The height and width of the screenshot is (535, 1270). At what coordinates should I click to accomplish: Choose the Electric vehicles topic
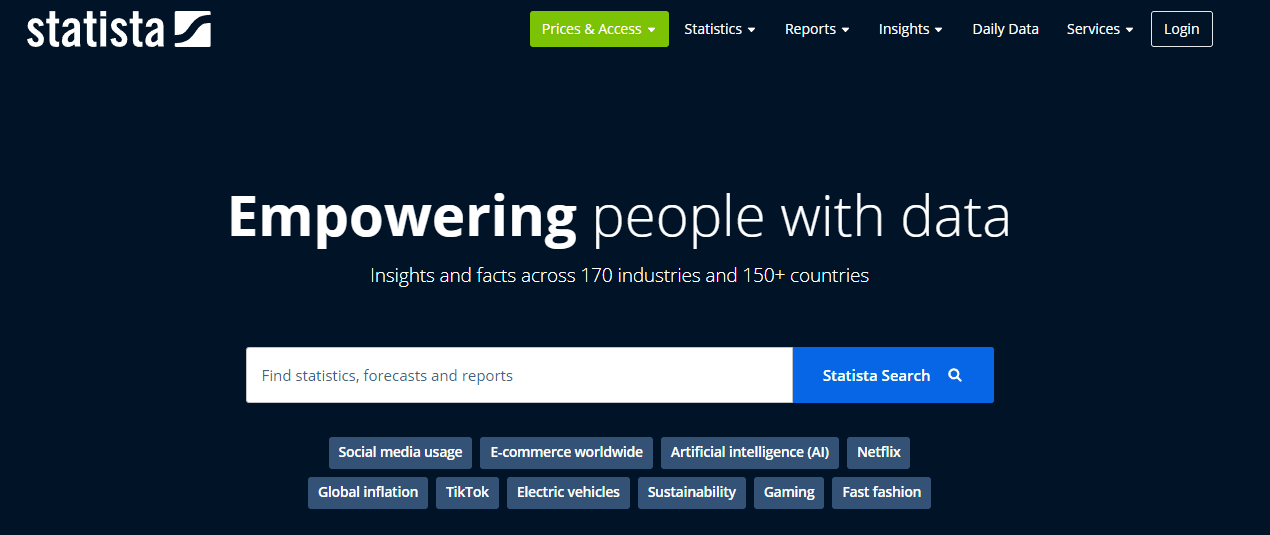(x=568, y=492)
